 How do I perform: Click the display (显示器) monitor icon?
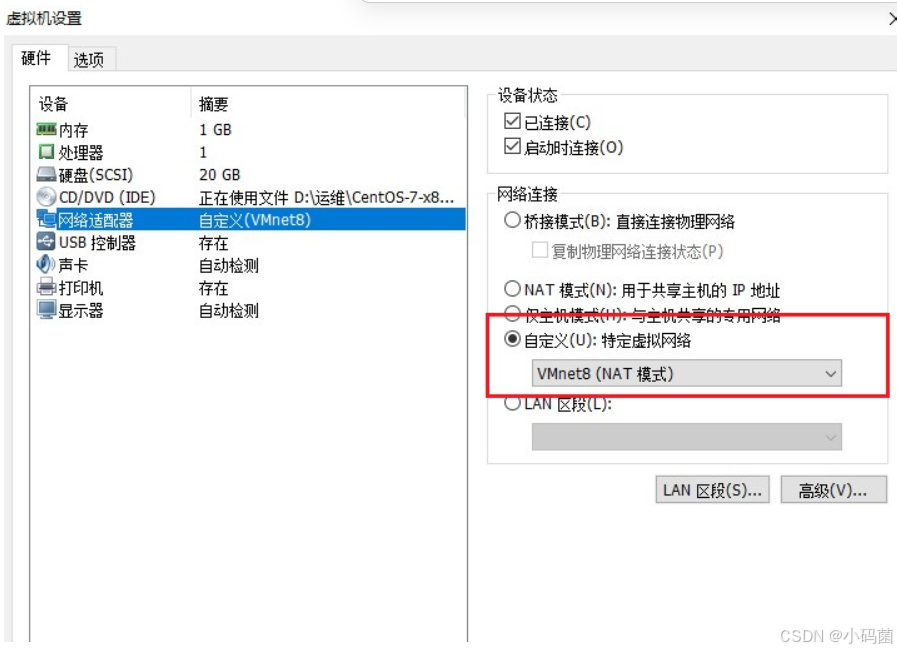tap(46, 309)
